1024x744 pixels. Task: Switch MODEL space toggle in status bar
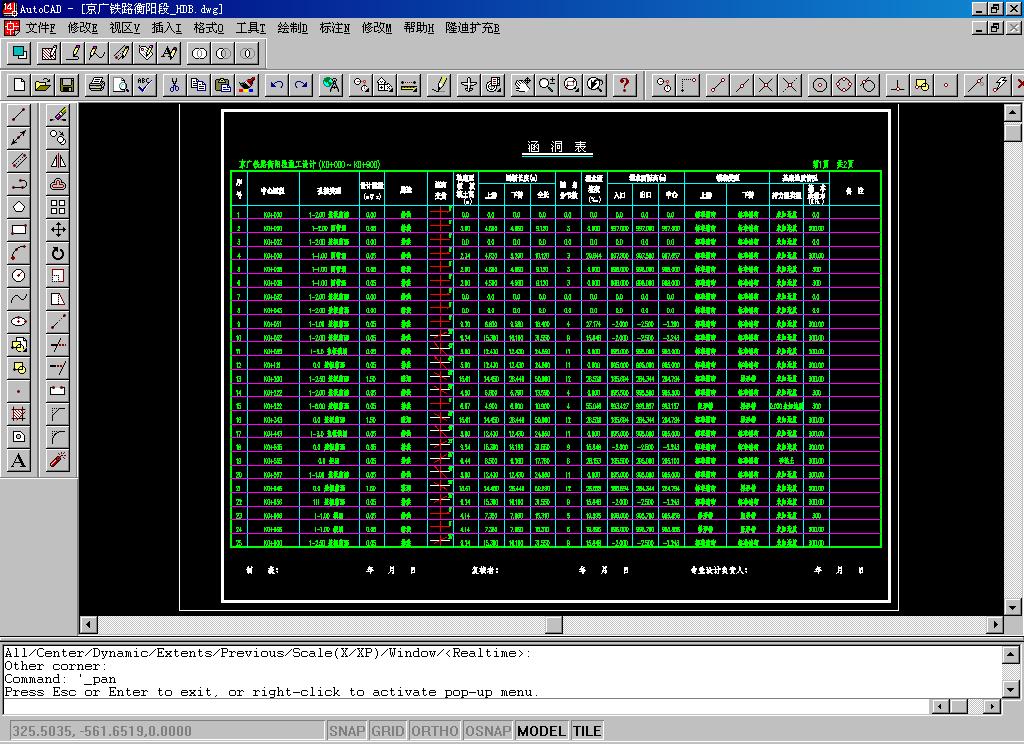pos(541,731)
